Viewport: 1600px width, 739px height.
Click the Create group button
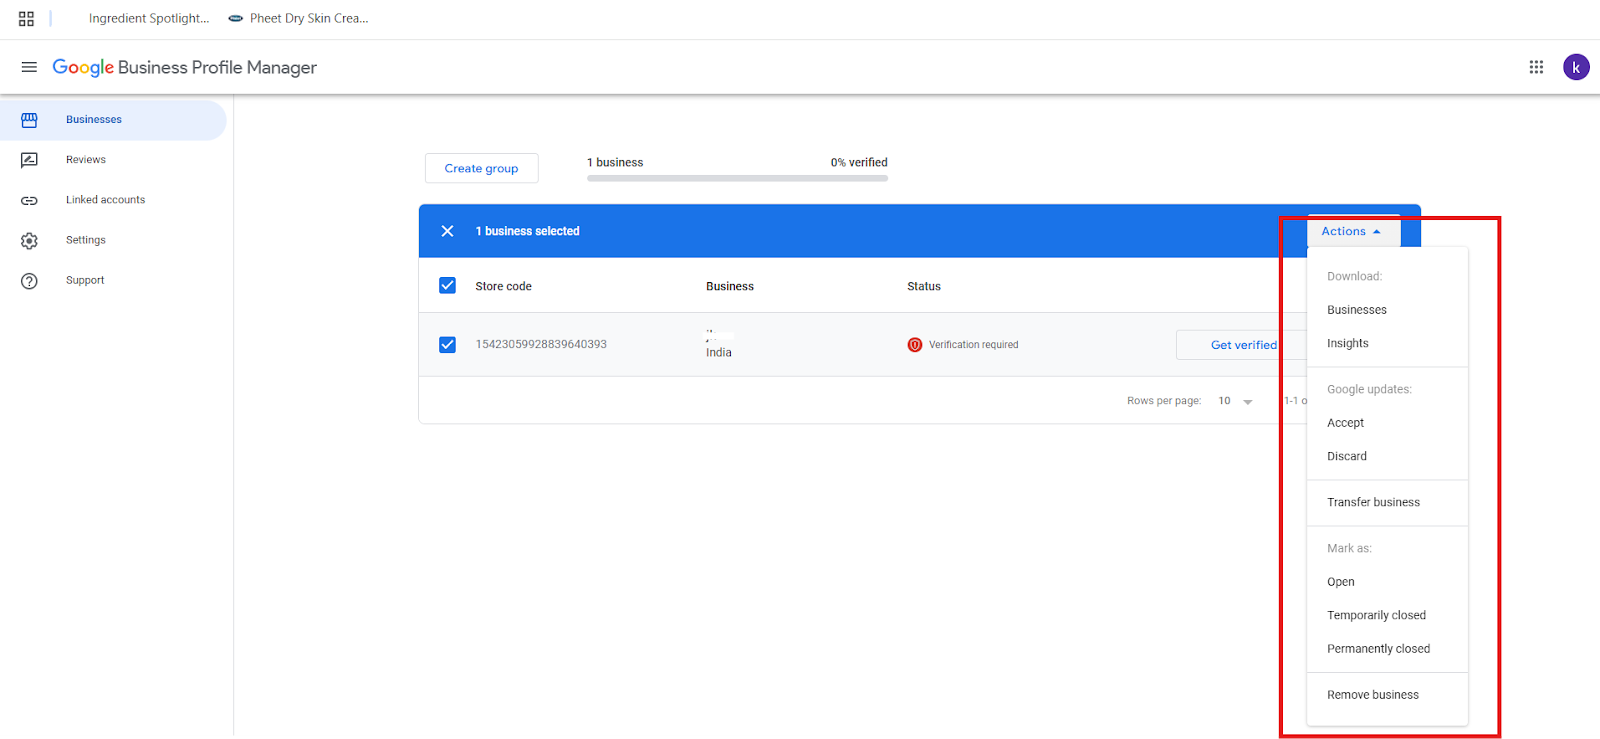(482, 168)
